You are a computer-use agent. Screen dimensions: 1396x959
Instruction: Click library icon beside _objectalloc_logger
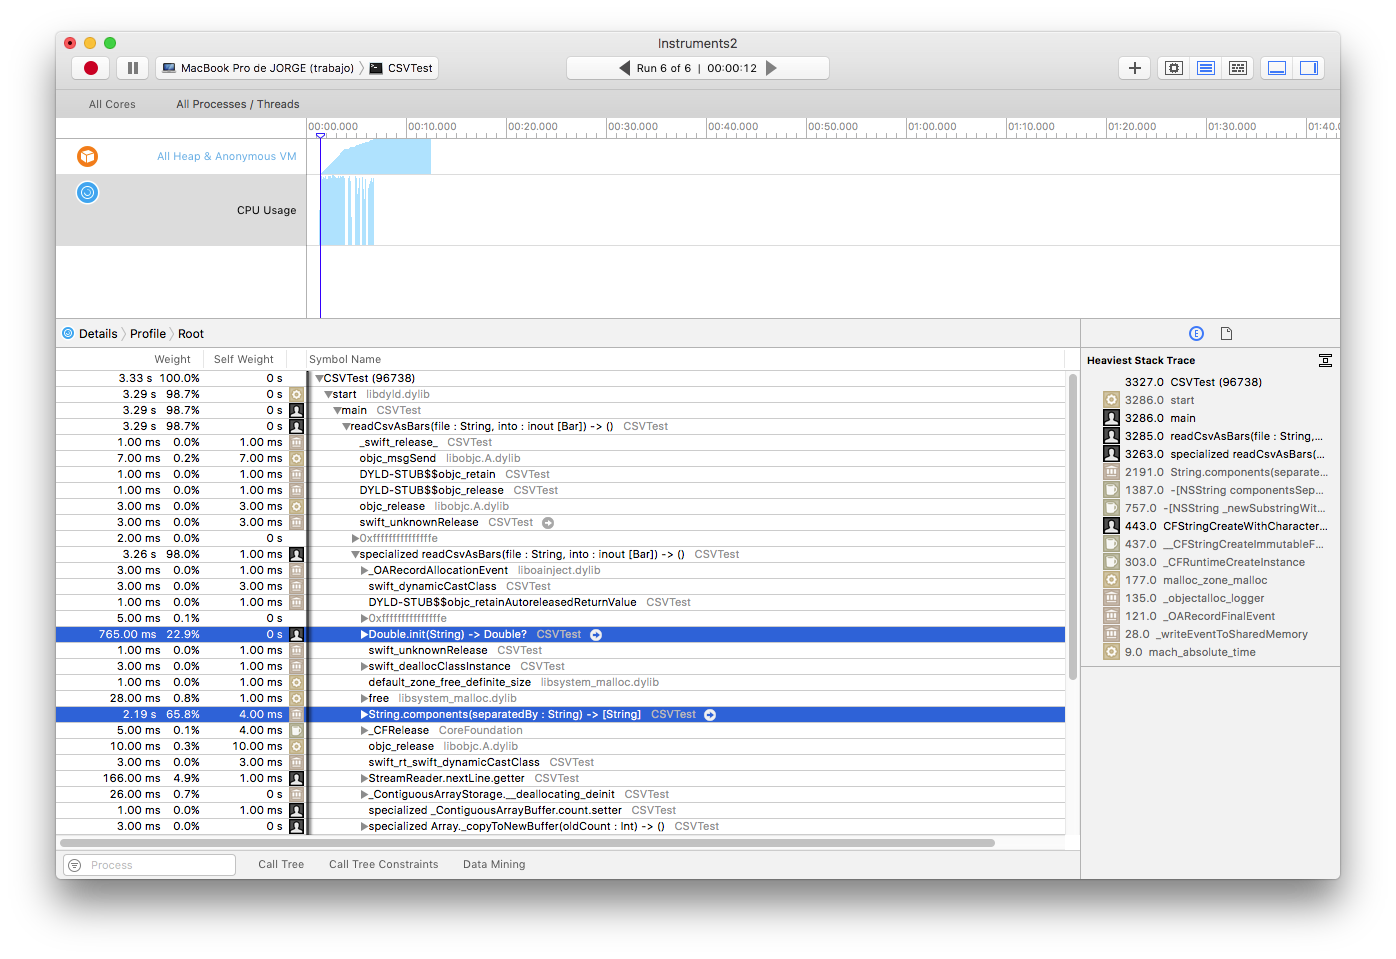1111,598
